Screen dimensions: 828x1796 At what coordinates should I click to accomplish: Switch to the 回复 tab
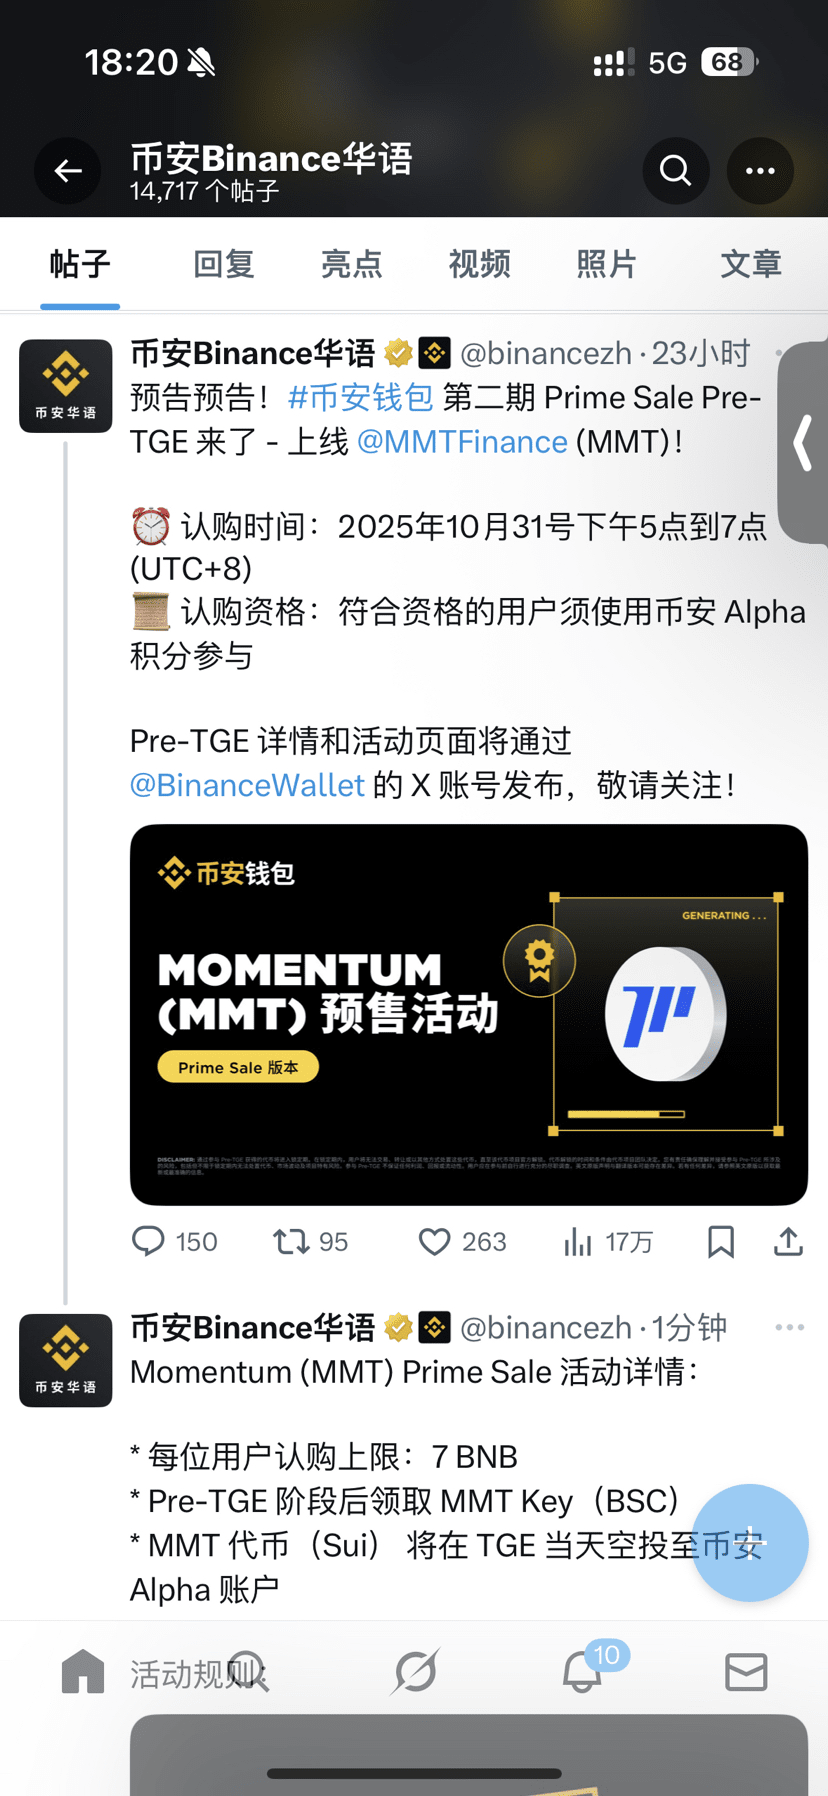click(223, 264)
